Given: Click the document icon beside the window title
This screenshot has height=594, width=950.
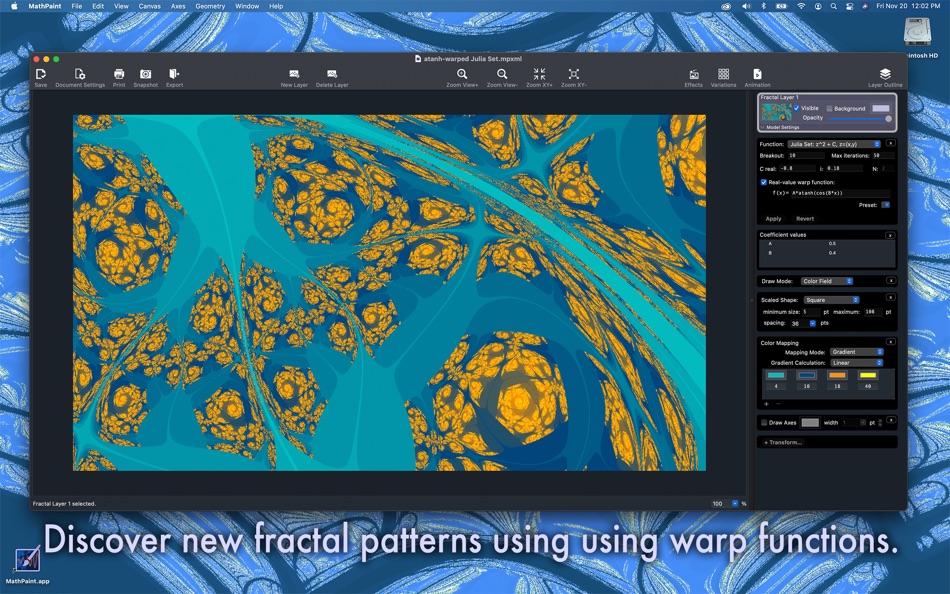Looking at the screenshot, I should coord(417,59).
